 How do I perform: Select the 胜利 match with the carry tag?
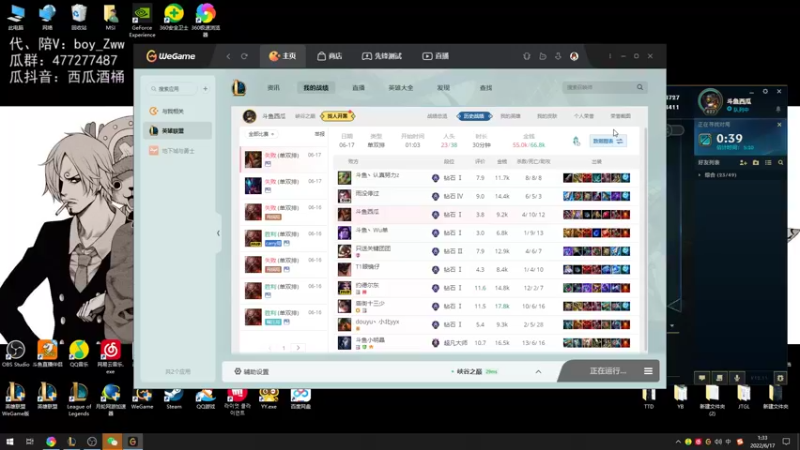[284, 238]
